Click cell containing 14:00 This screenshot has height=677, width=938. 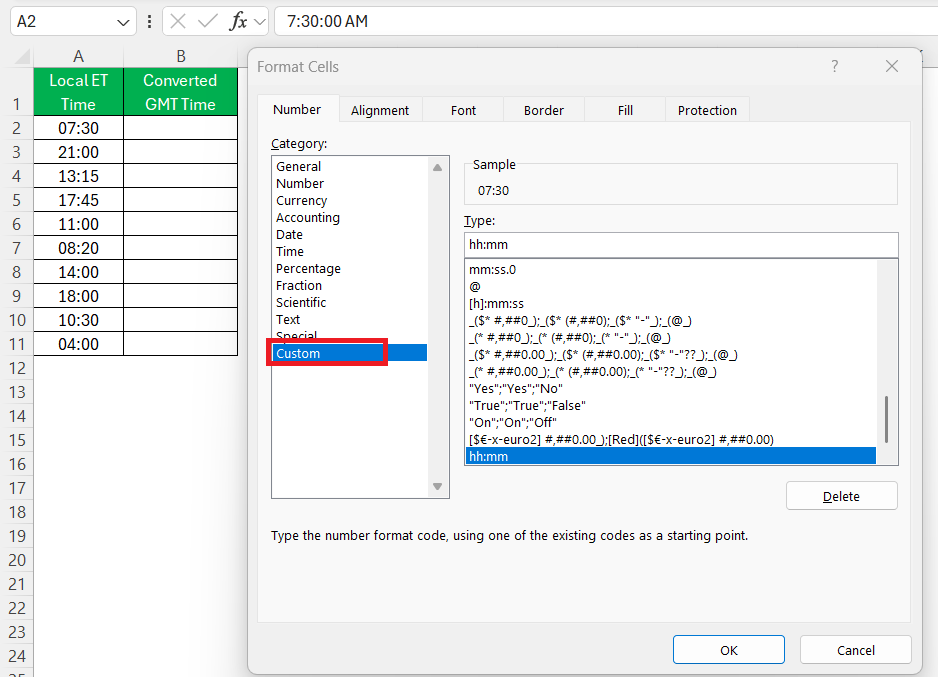pos(78,272)
